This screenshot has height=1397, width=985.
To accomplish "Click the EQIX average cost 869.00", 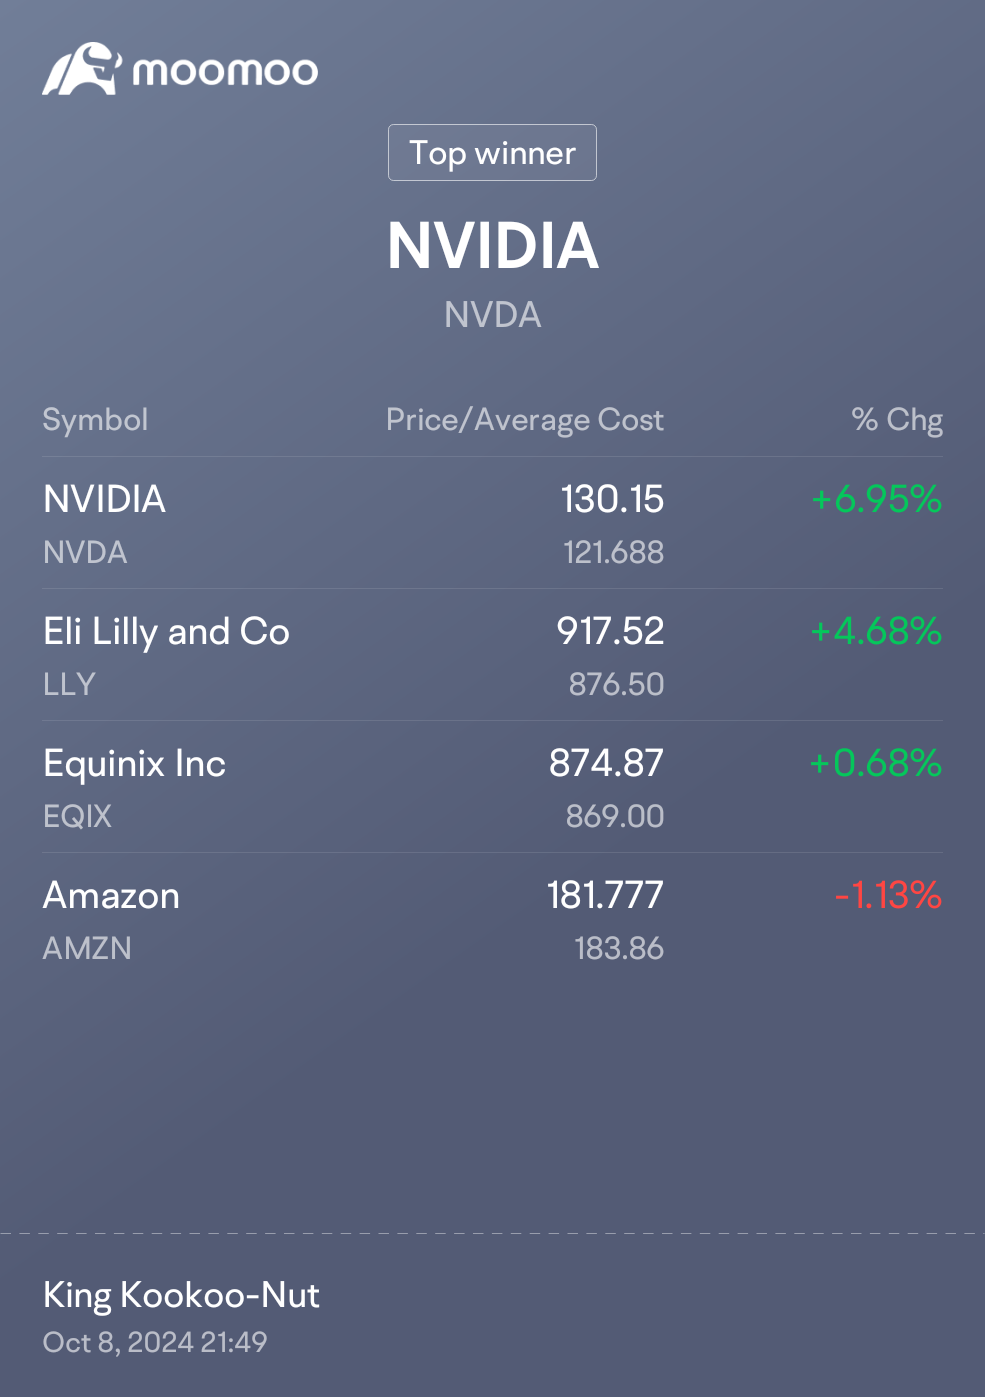I will point(615,816).
